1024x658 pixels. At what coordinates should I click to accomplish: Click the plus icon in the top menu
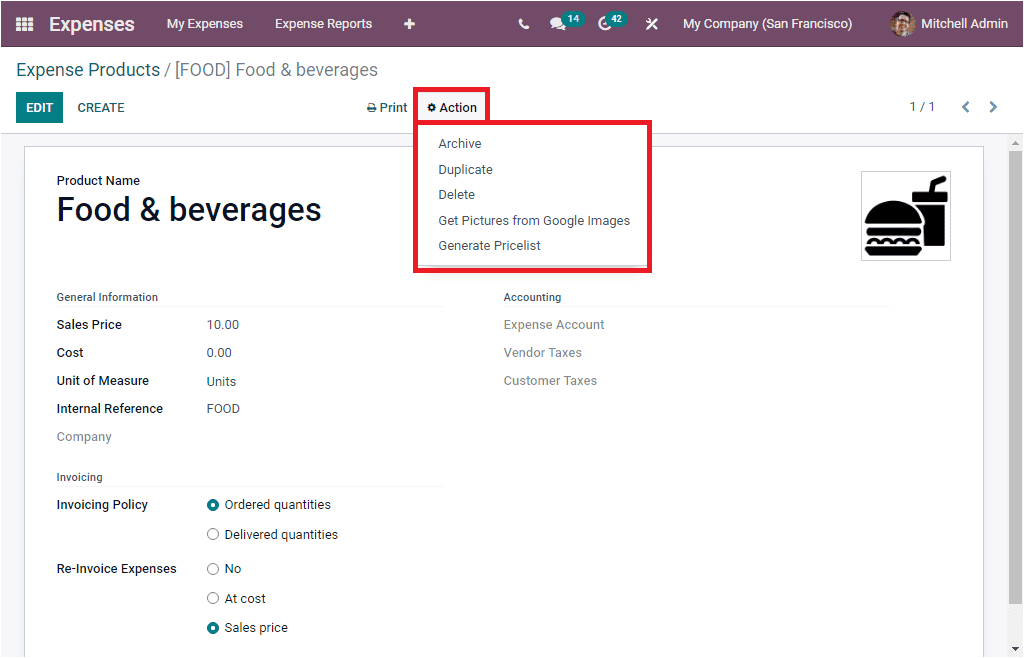(409, 23)
